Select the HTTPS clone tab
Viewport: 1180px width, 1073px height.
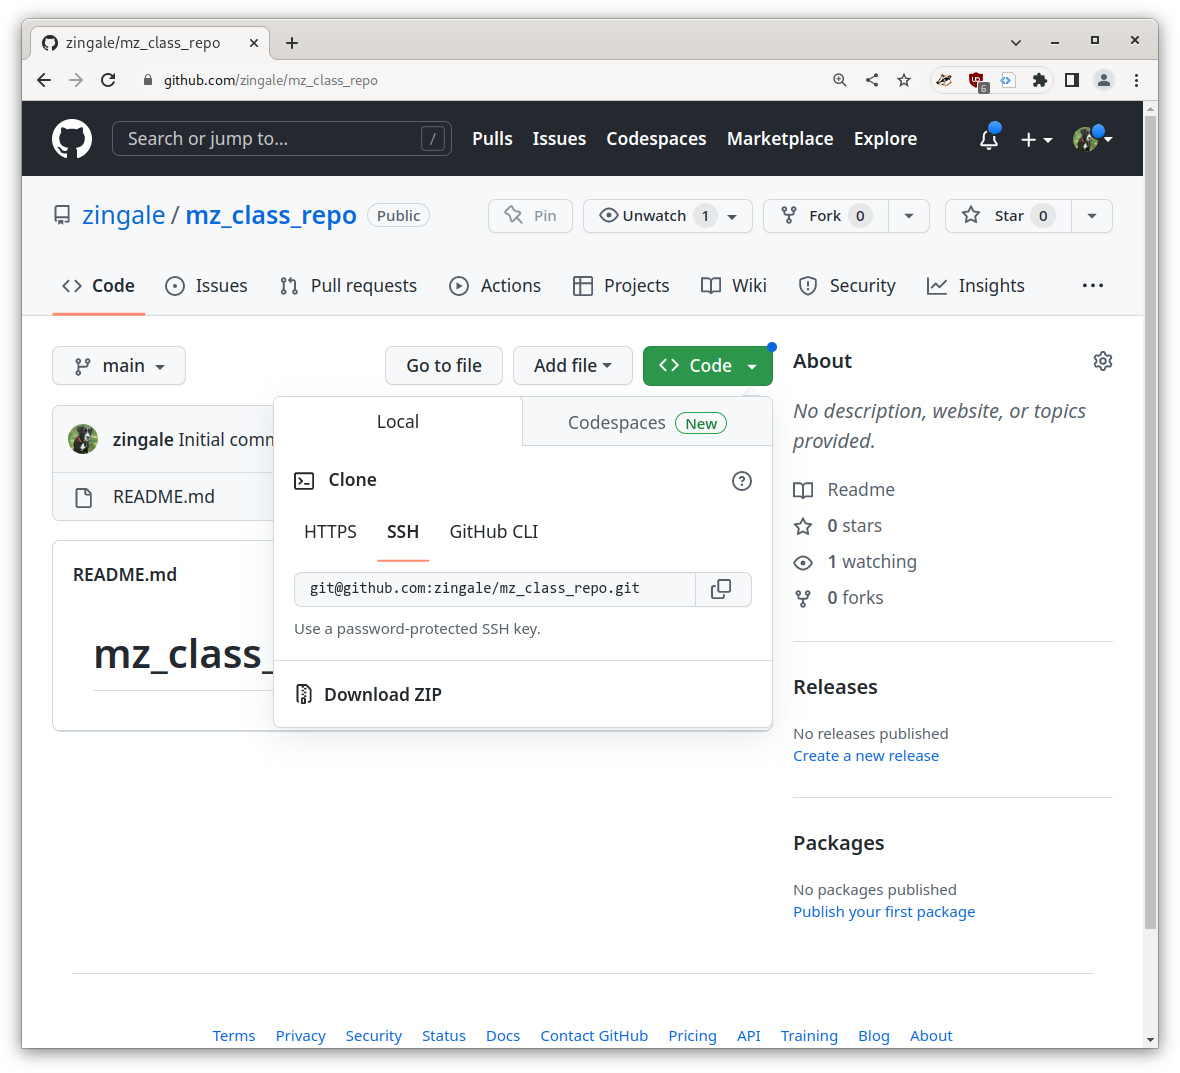(330, 532)
